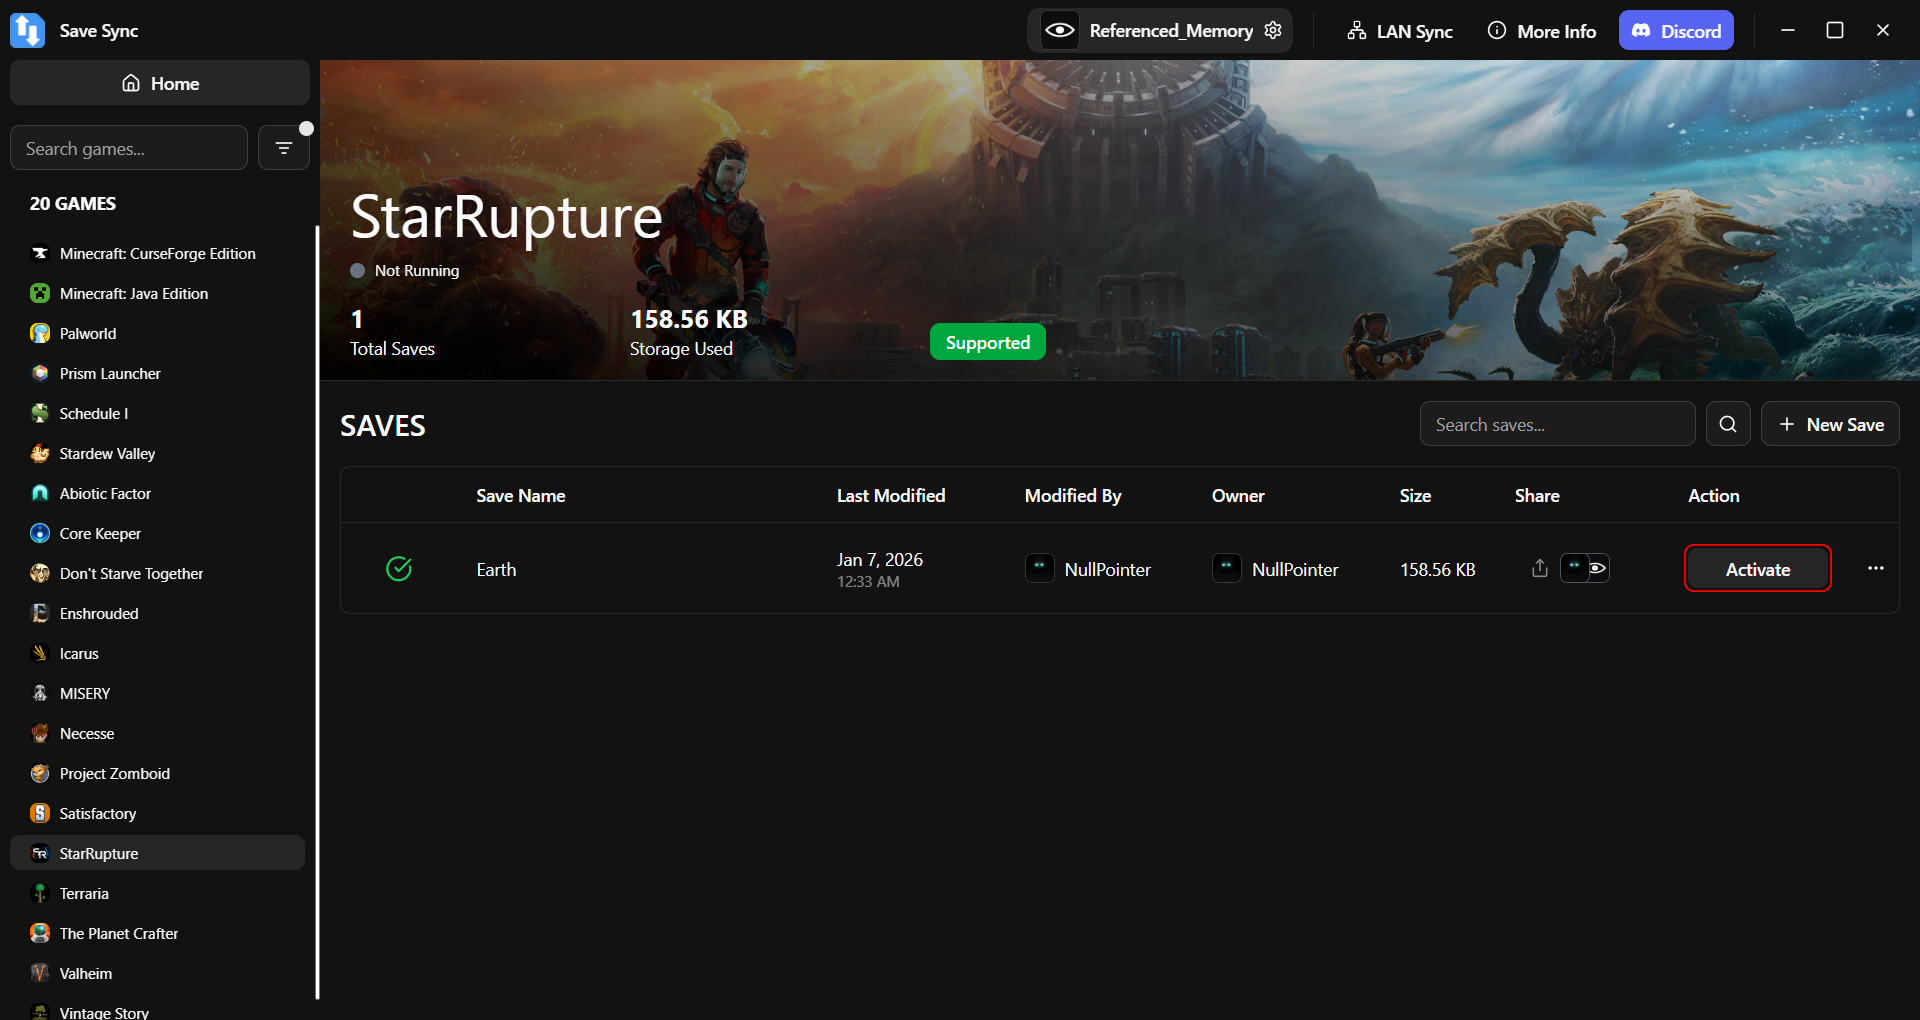Create a New Save
Screen dimensions: 1920x1020
coord(1830,424)
